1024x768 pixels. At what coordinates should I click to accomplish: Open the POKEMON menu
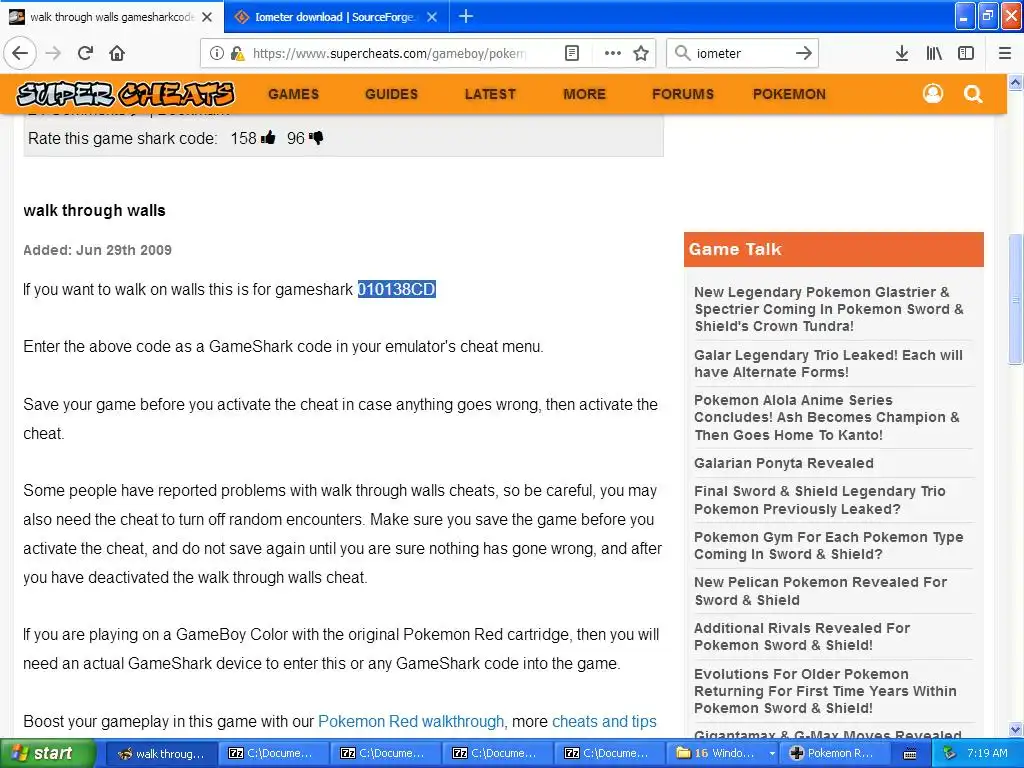point(789,94)
